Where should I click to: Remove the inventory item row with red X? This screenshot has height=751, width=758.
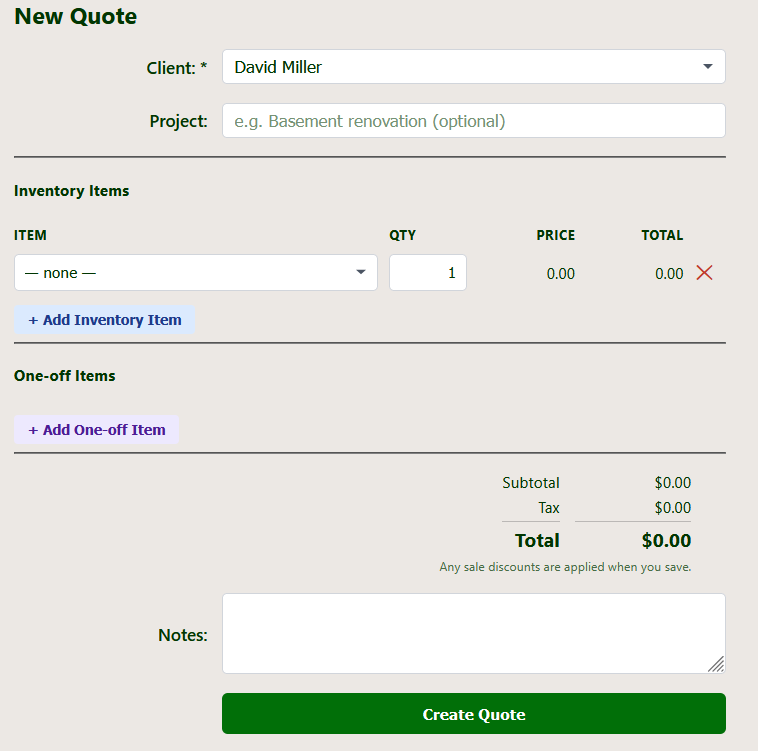pyautogui.click(x=704, y=273)
